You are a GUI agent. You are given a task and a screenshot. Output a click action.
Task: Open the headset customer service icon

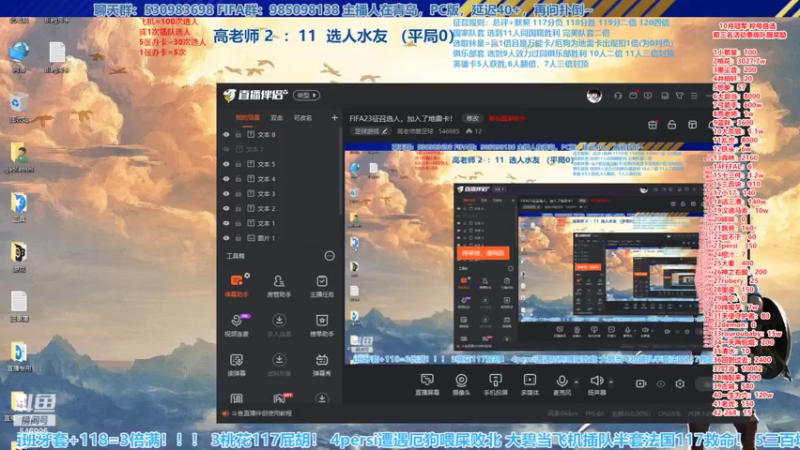click(x=617, y=95)
